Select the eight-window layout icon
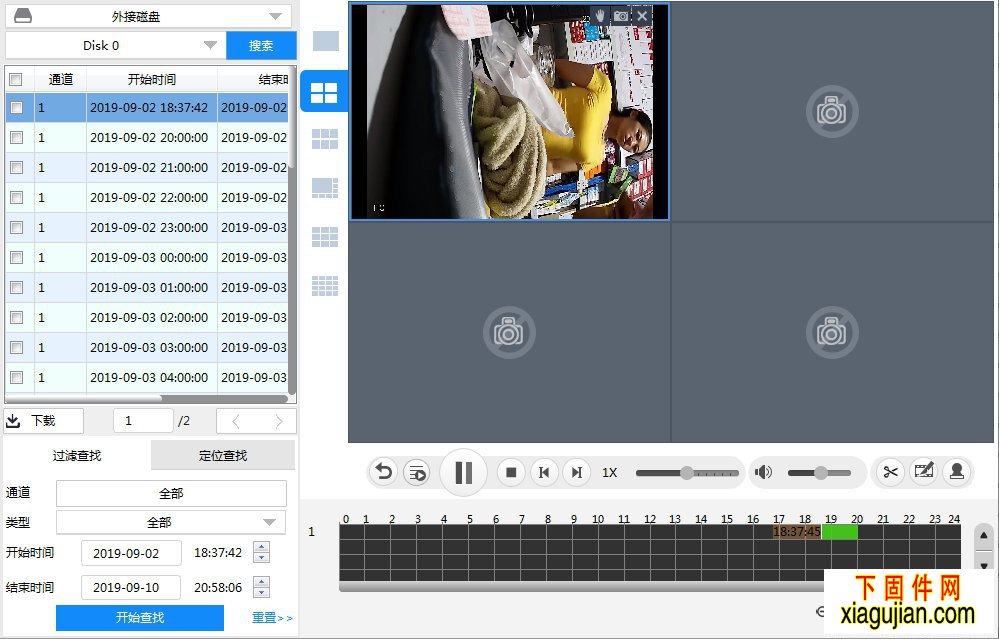 325,188
